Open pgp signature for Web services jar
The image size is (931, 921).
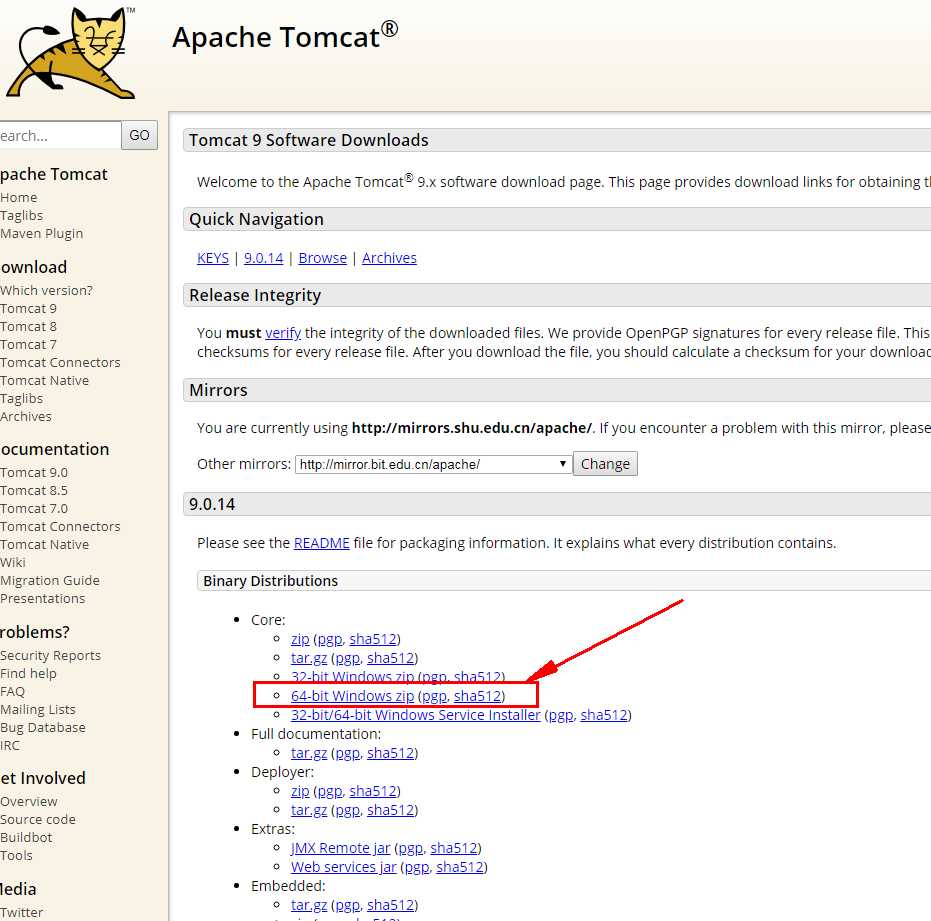click(417, 868)
